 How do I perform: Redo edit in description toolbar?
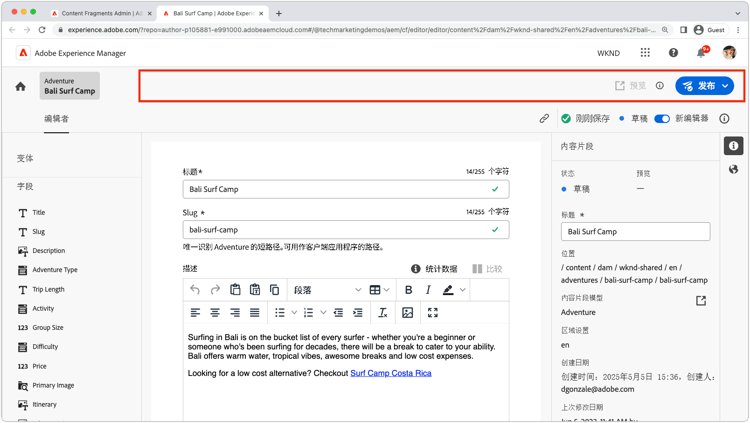click(215, 289)
